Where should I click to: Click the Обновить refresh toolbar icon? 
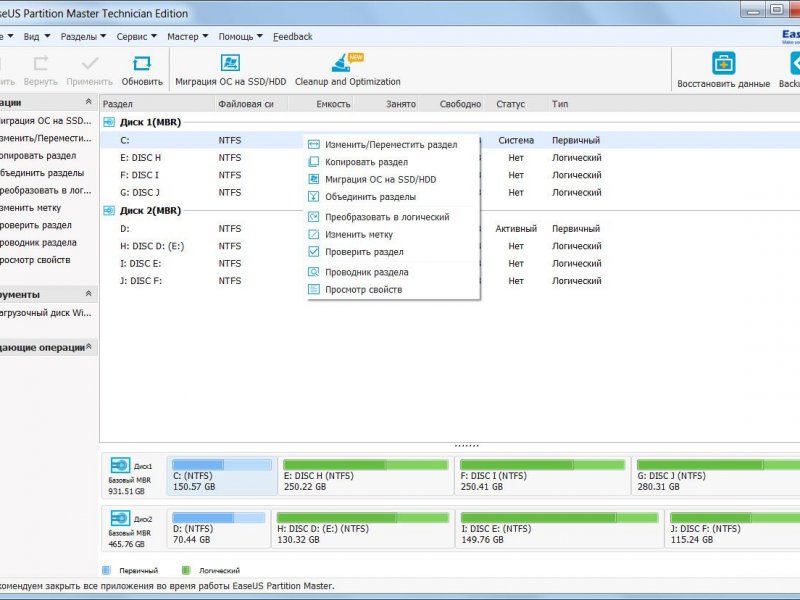point(142,63)
